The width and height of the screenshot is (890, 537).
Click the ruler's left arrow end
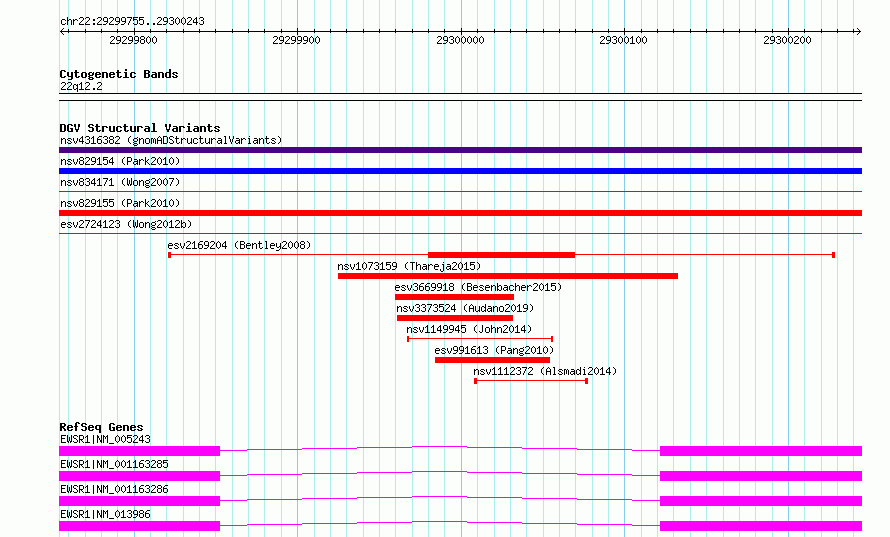tap(62, 32)
